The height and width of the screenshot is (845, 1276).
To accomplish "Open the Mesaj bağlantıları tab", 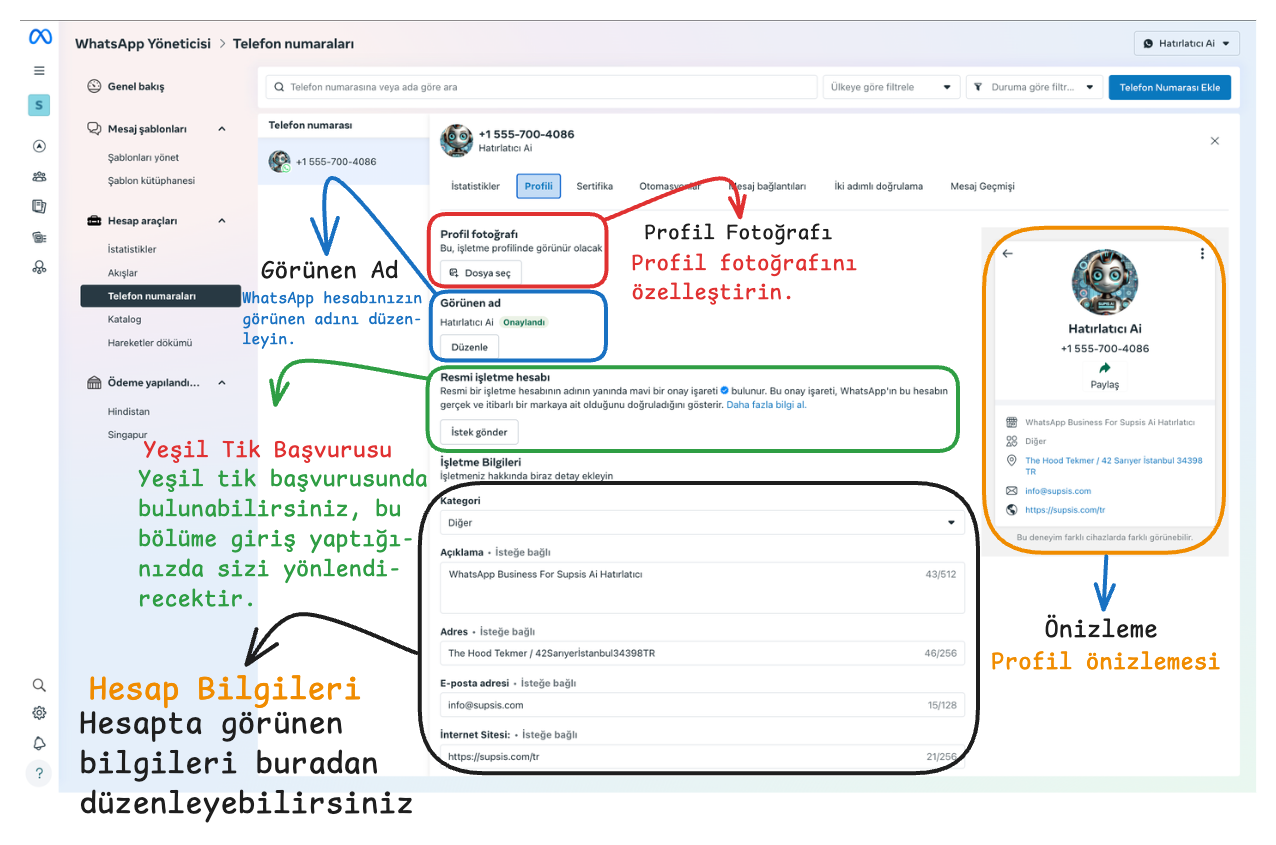I will coord(767,186).
